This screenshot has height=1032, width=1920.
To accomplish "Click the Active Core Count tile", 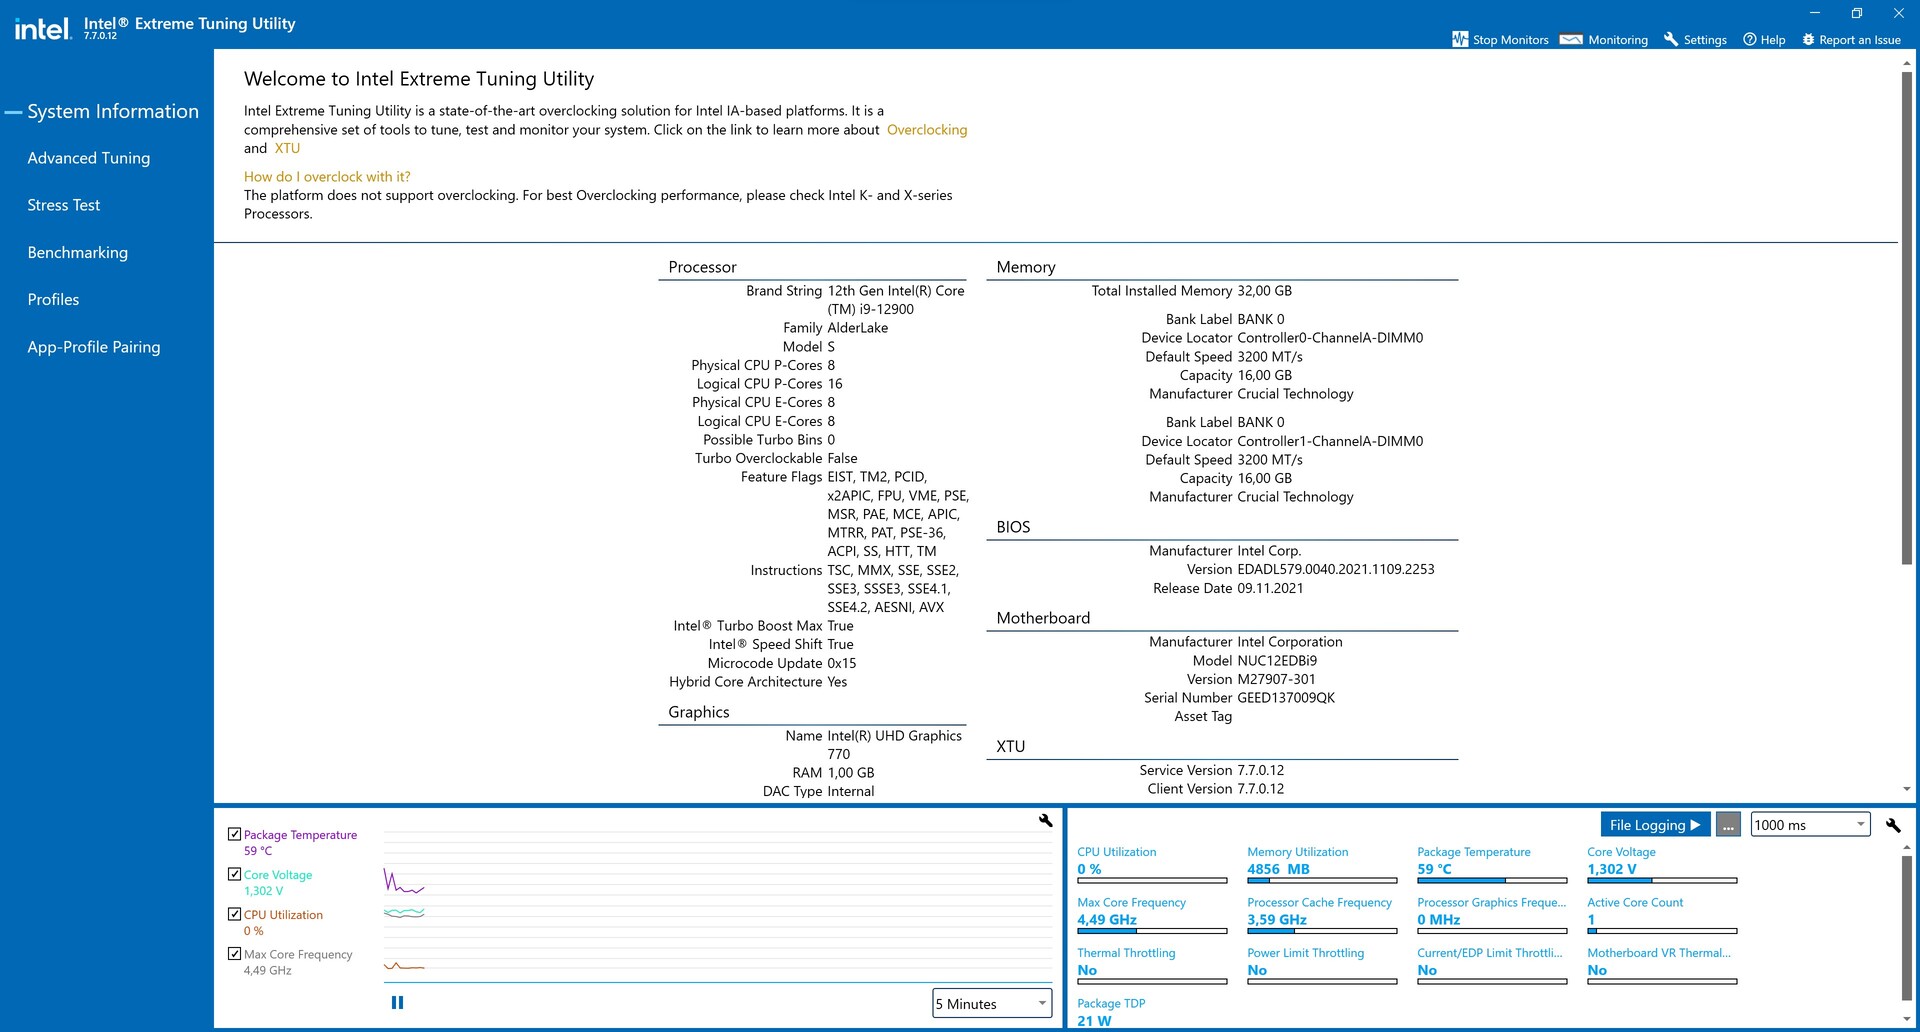I will click(x=1662, y=915).
